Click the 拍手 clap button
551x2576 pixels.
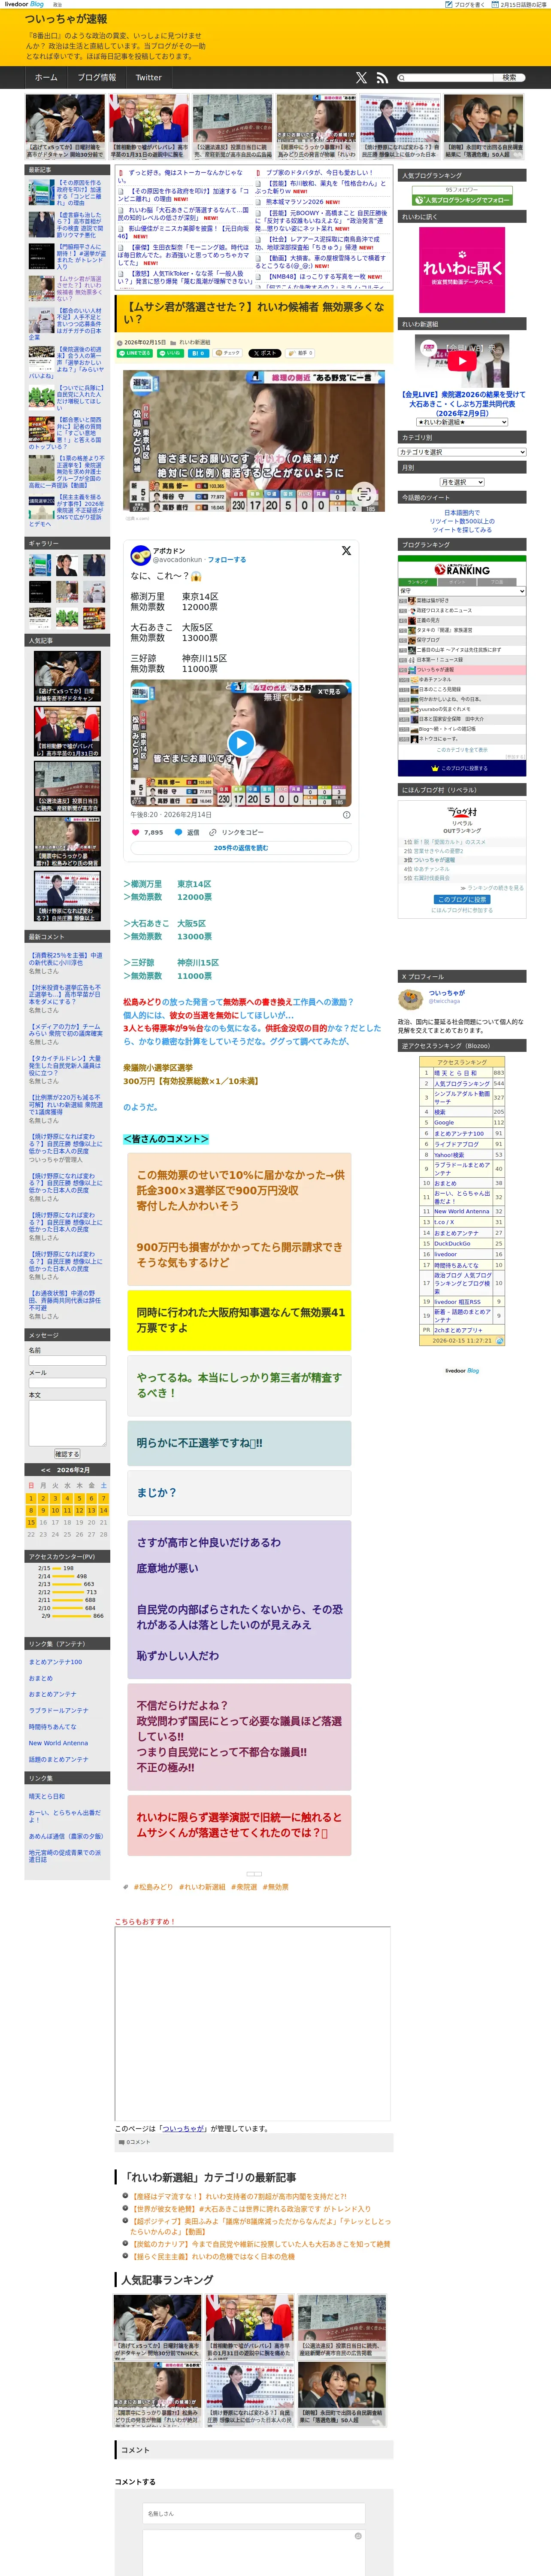[301, 353]
